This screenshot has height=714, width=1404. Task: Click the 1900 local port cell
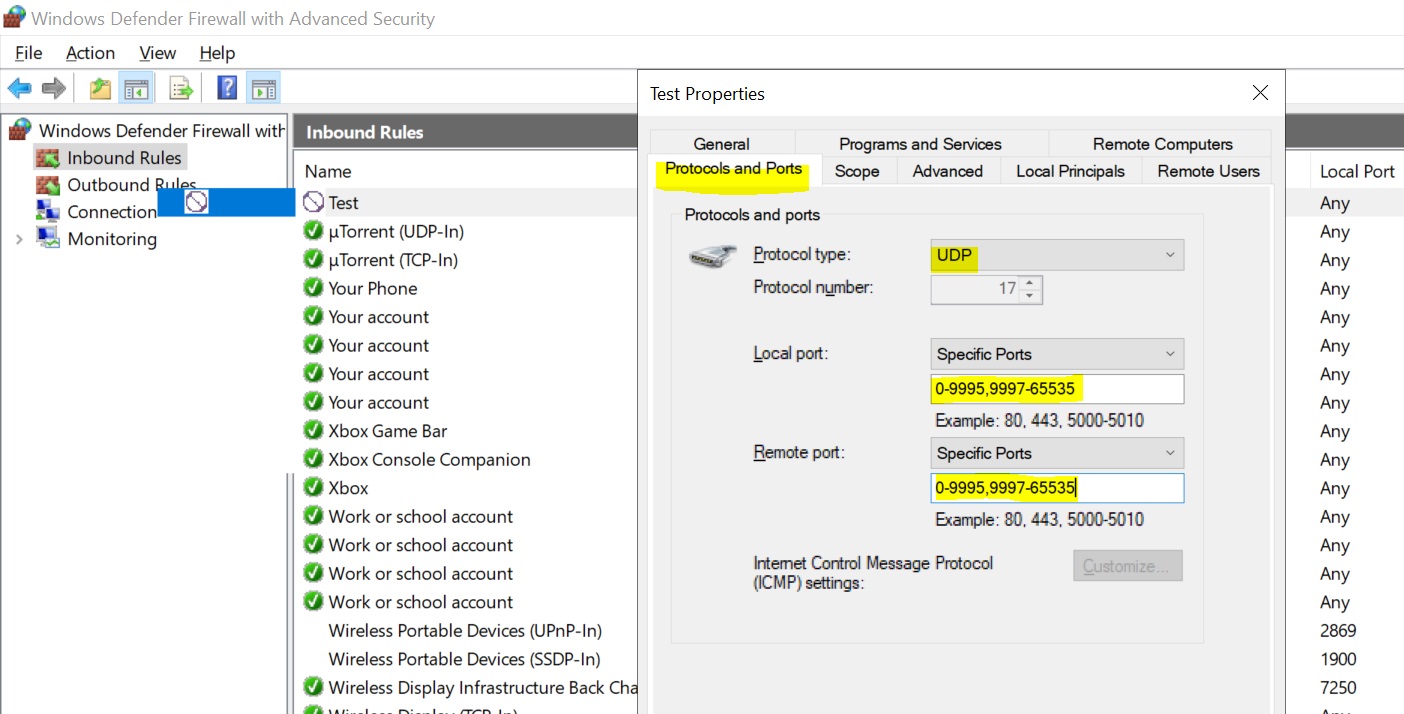pos(1338,659)
